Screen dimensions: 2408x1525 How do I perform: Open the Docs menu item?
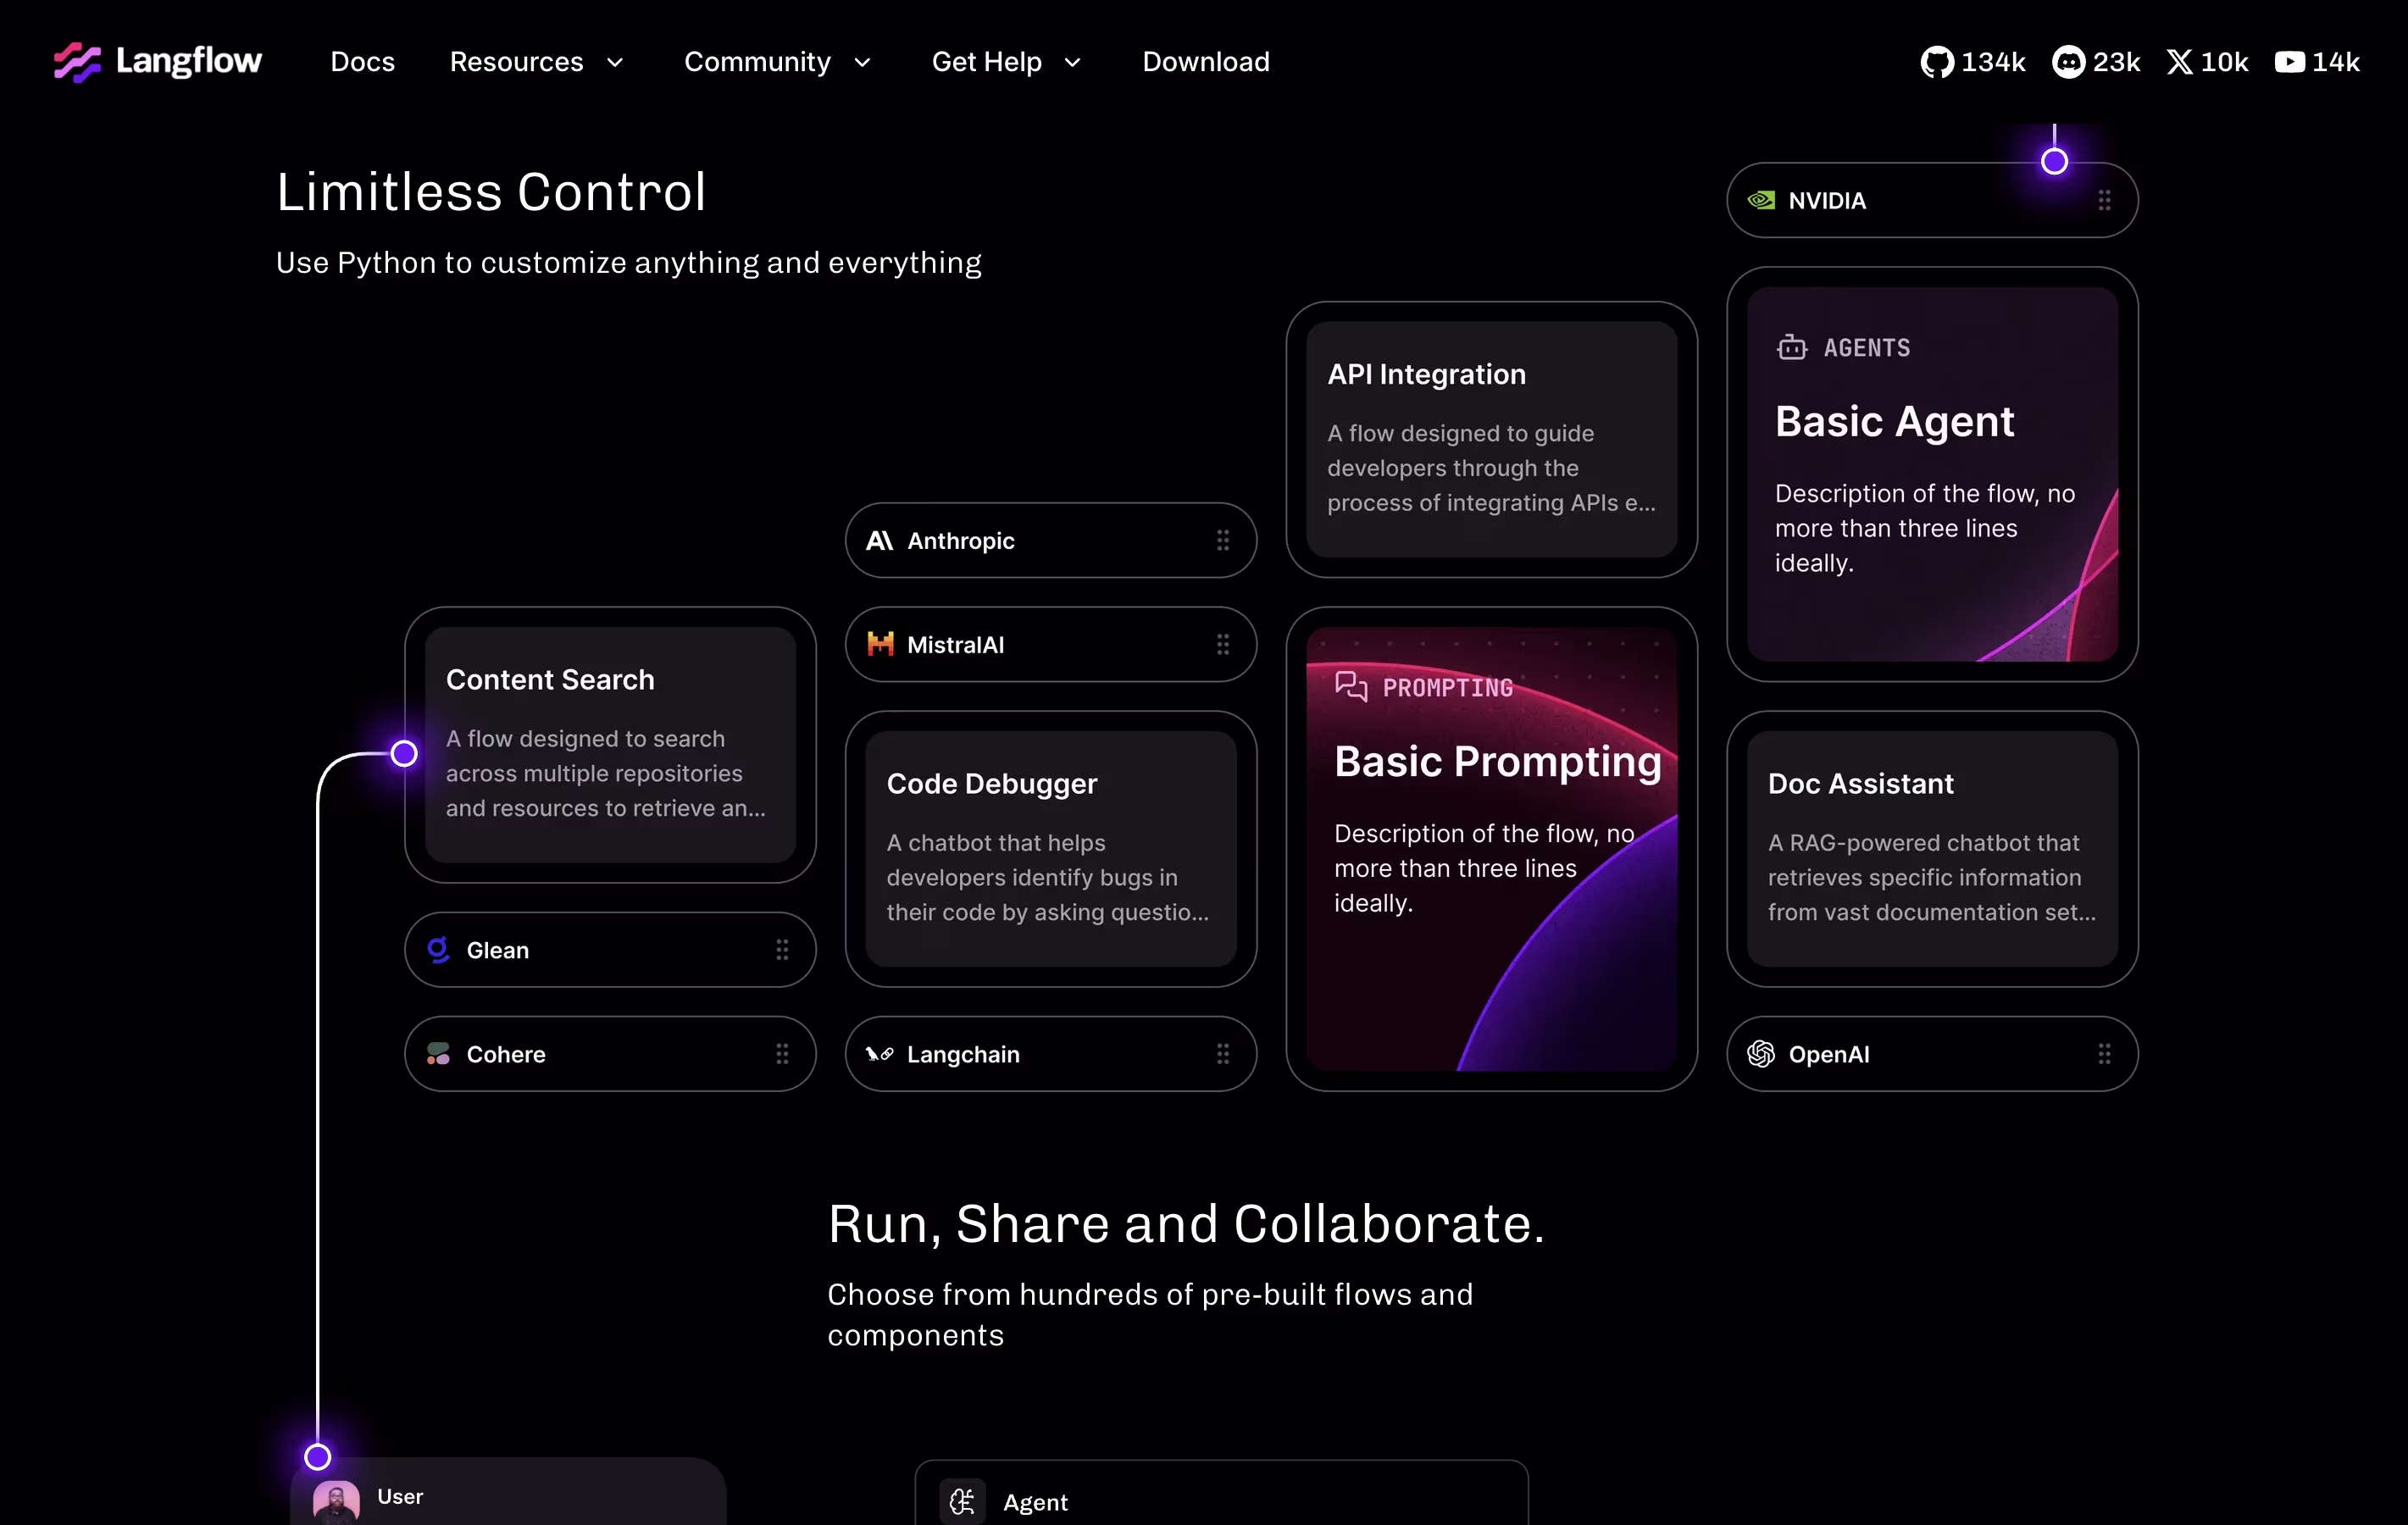(x=363, y=62)
